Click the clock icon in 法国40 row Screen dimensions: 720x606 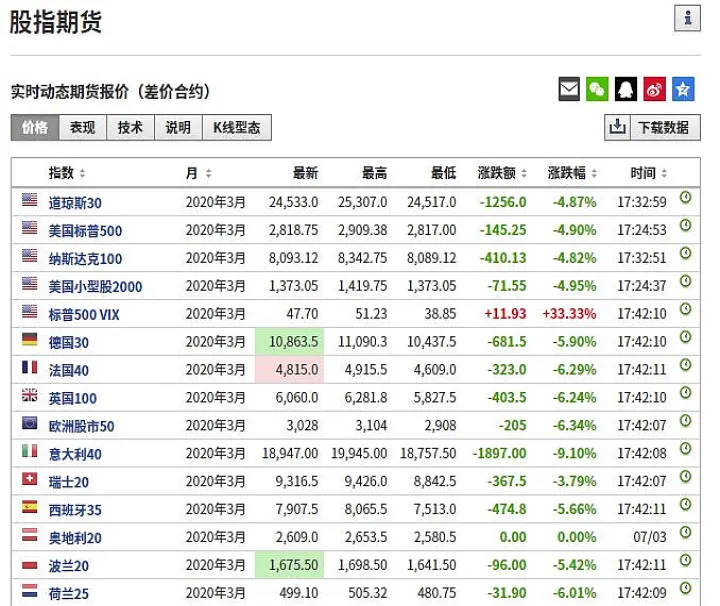coord(686,365)
